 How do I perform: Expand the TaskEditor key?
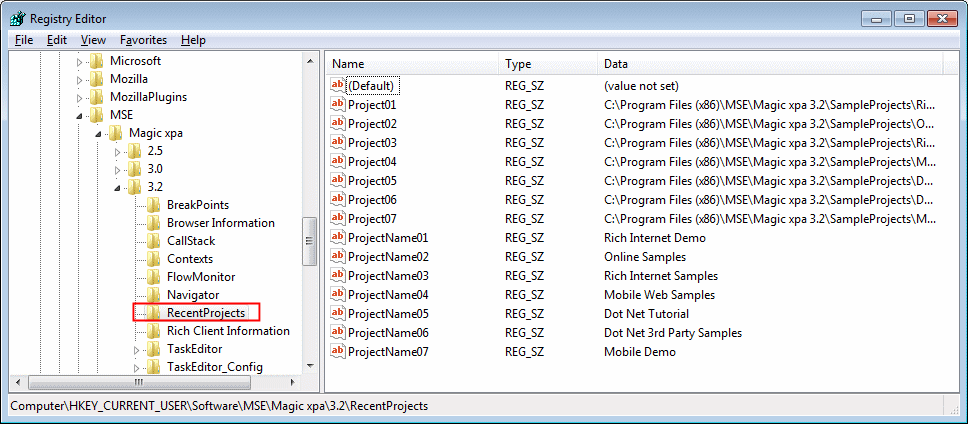pyautogui.click(x=137, y=349)
